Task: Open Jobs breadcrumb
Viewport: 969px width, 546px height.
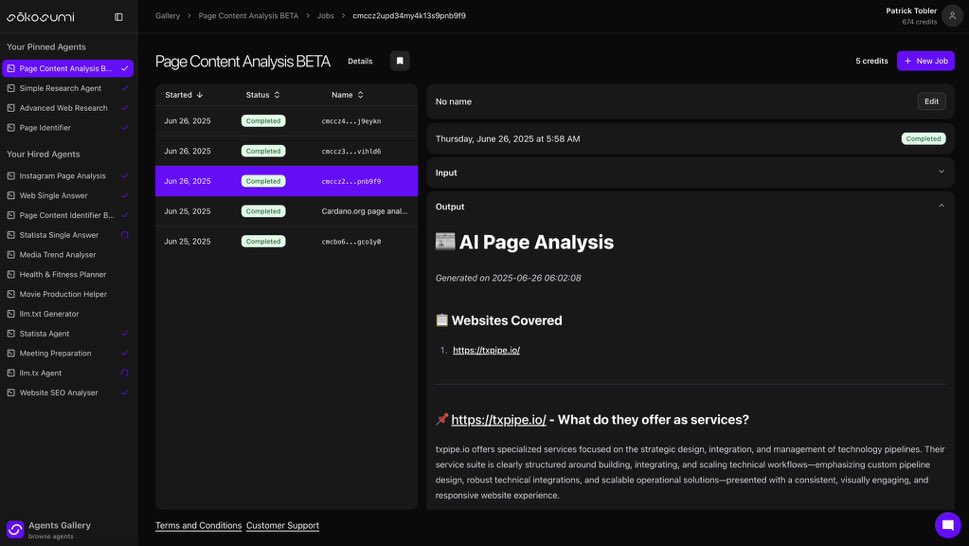Action: pos(326,16)
